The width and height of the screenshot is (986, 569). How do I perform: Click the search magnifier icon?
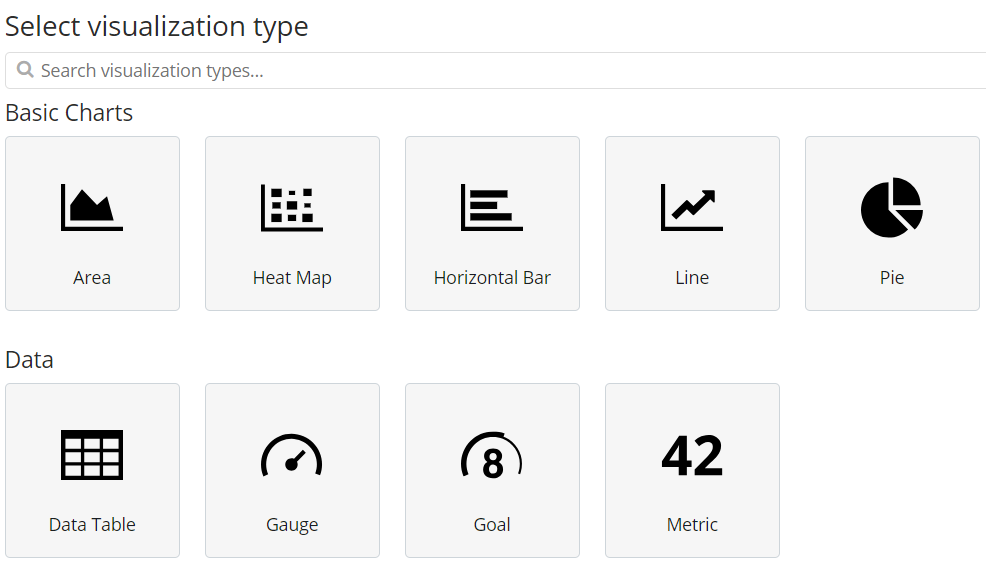(25, 71)
